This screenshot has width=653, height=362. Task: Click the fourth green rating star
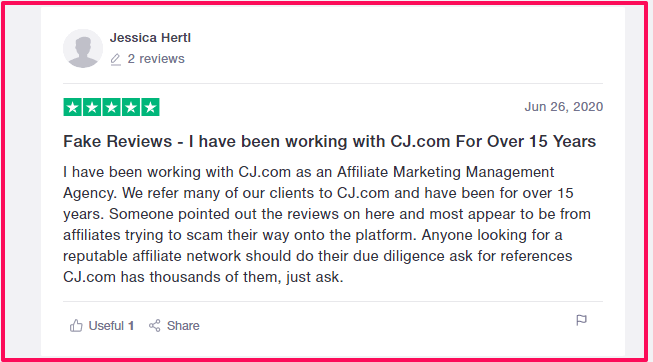131,107
